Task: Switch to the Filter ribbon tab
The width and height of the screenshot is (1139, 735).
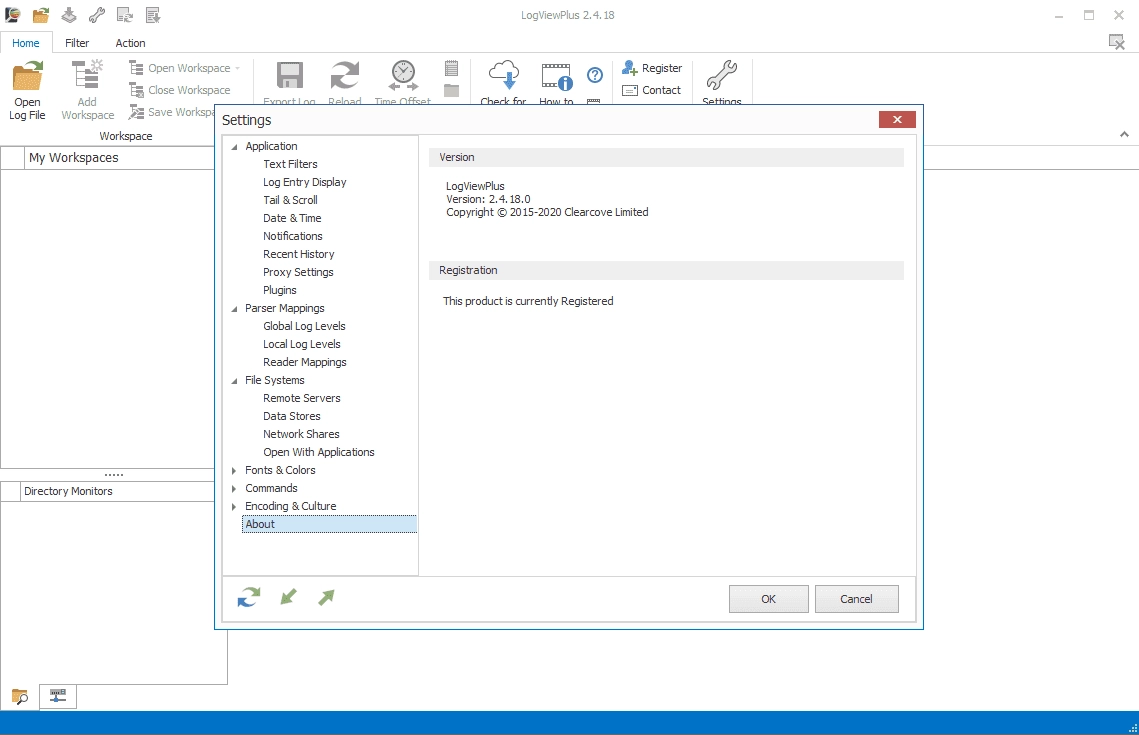Action: point(77,43)
